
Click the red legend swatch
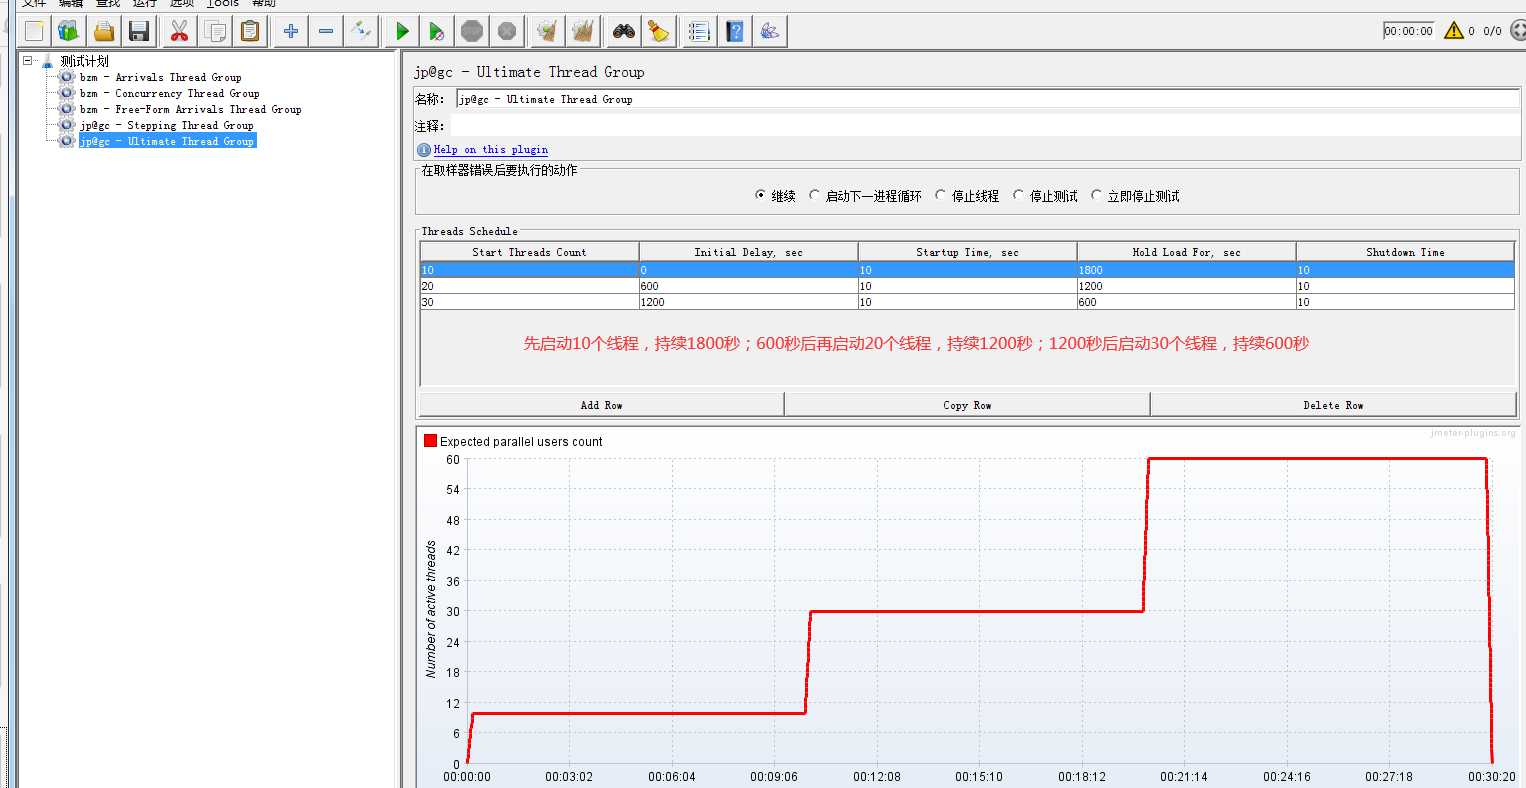pos(430,441)
